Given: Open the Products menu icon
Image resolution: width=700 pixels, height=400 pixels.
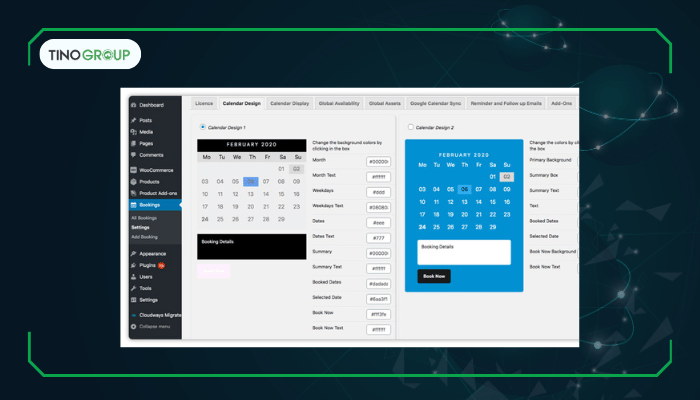Looking at the screenshot, I should (x=133, y=182).
